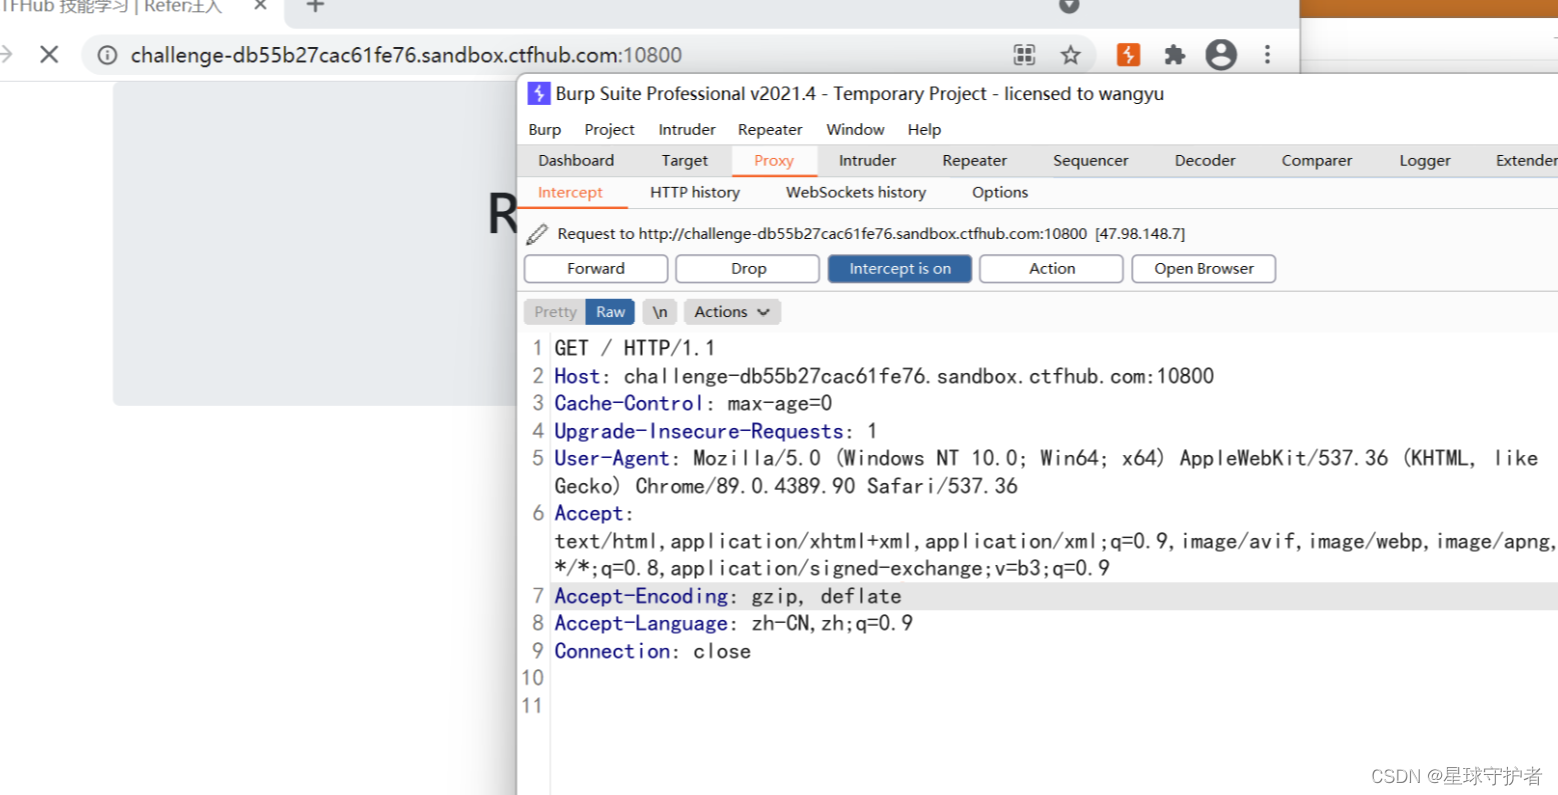Click the Burp Suite logo in the title bar
Viewport: 1558px width, 795px height.
coord(539,93)
